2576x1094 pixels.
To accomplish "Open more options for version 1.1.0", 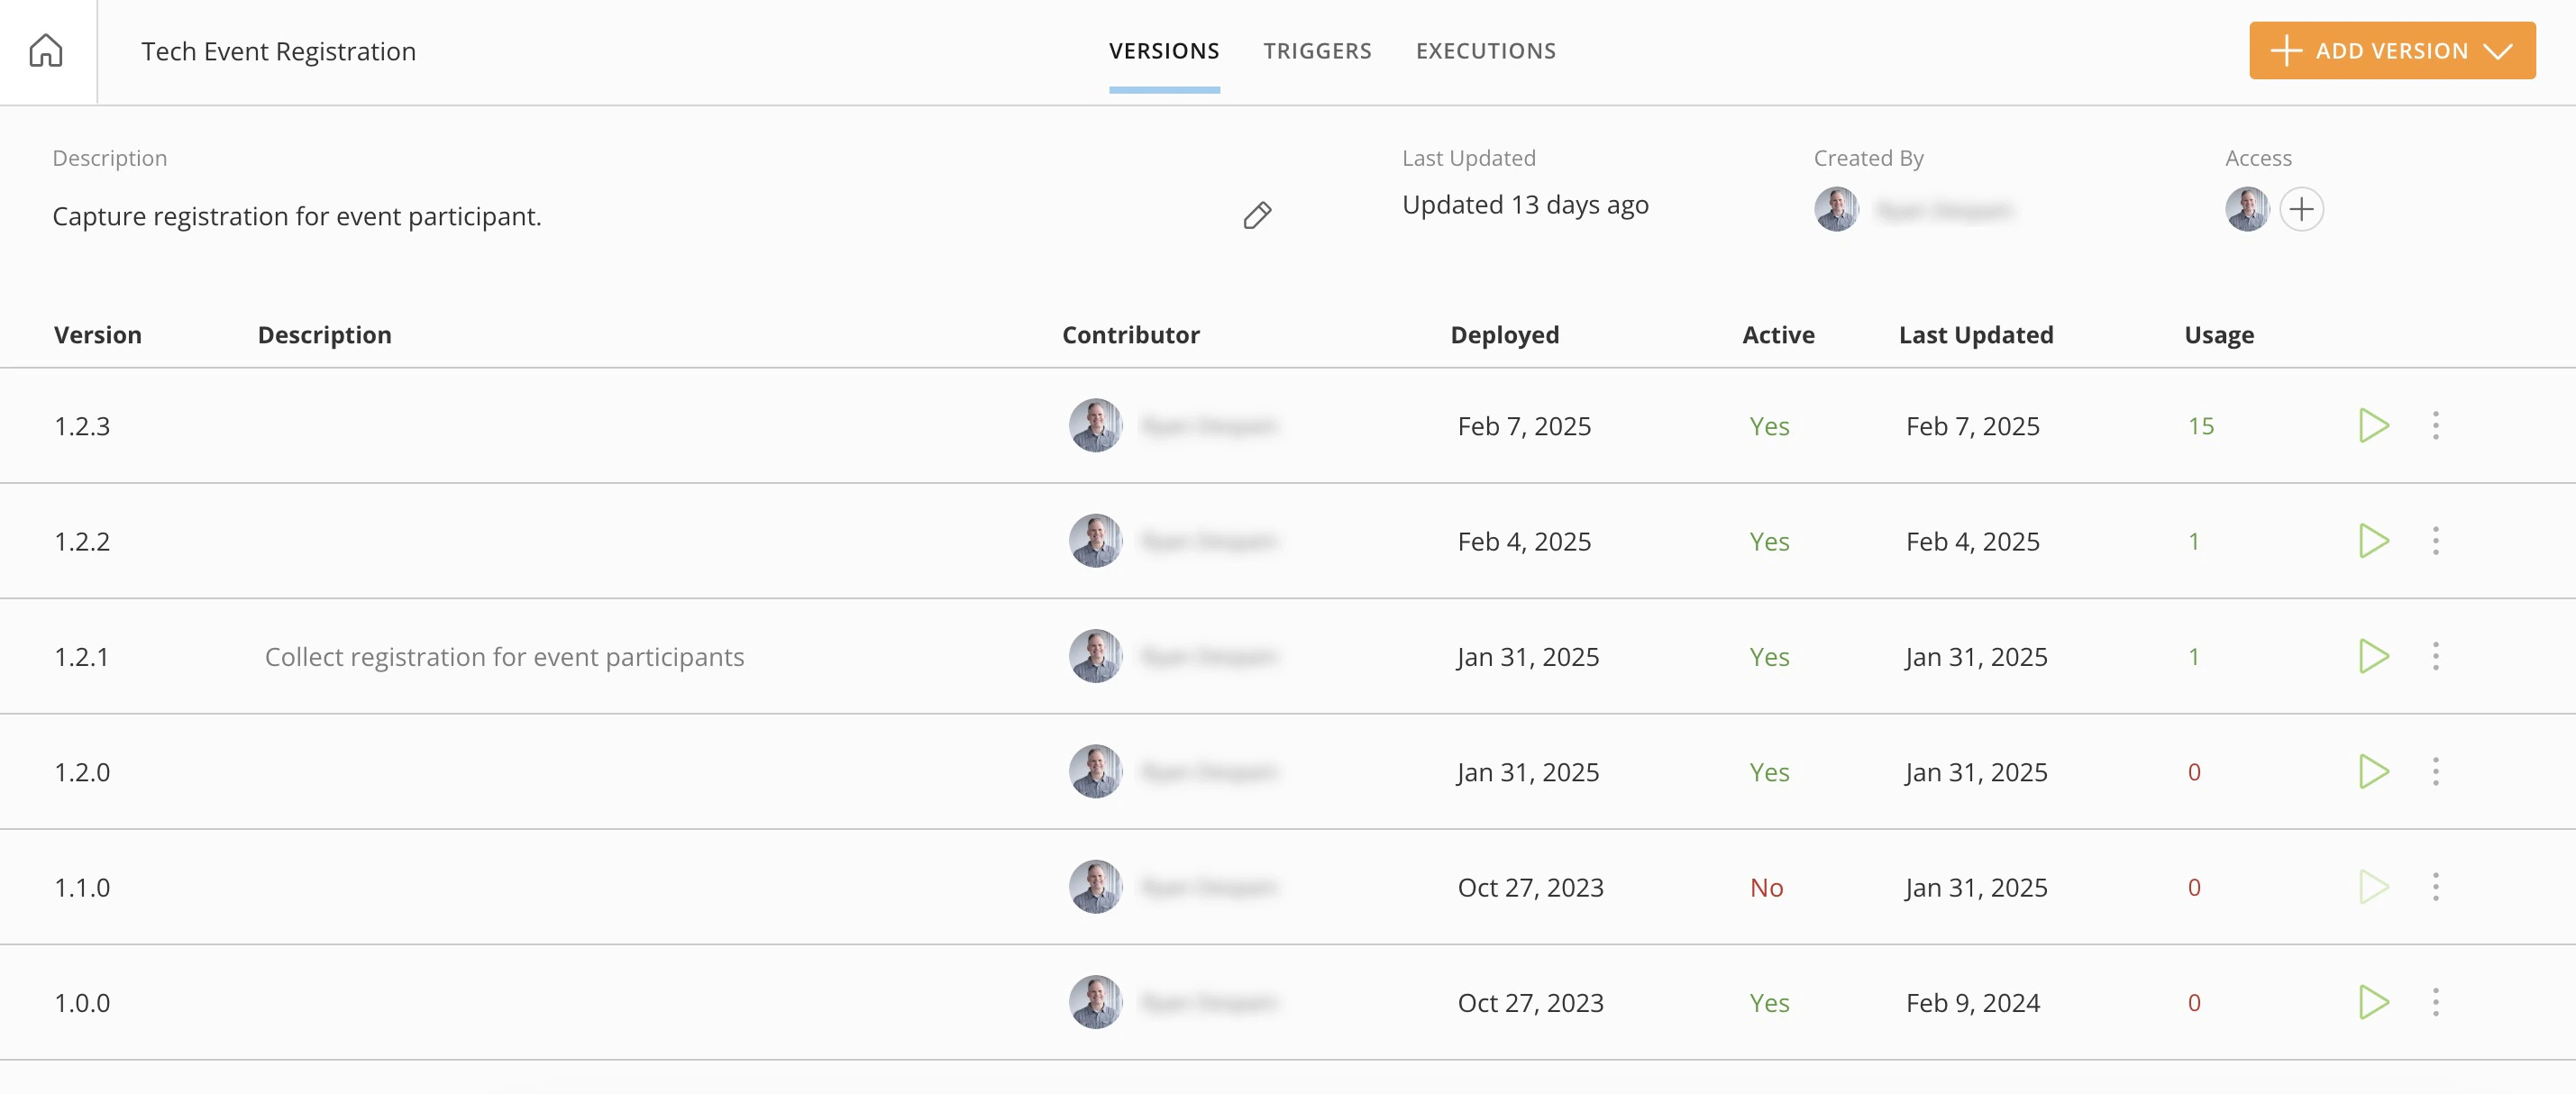I will coord(2435,887).
